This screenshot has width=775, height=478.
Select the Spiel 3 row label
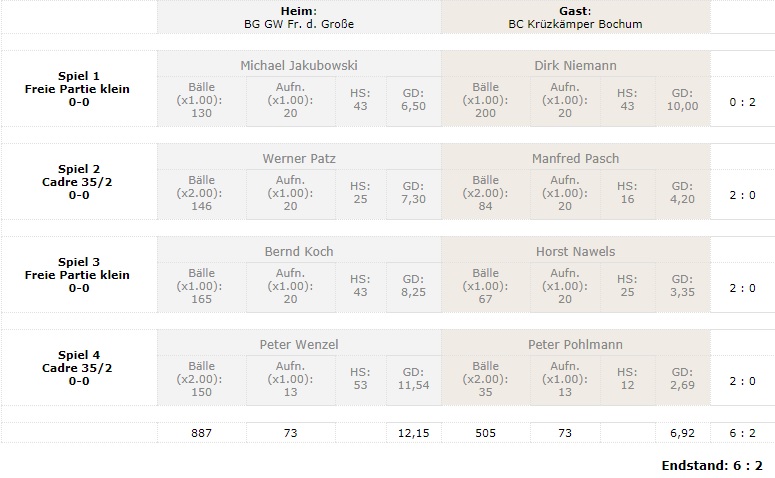click(x=78, y=275)
